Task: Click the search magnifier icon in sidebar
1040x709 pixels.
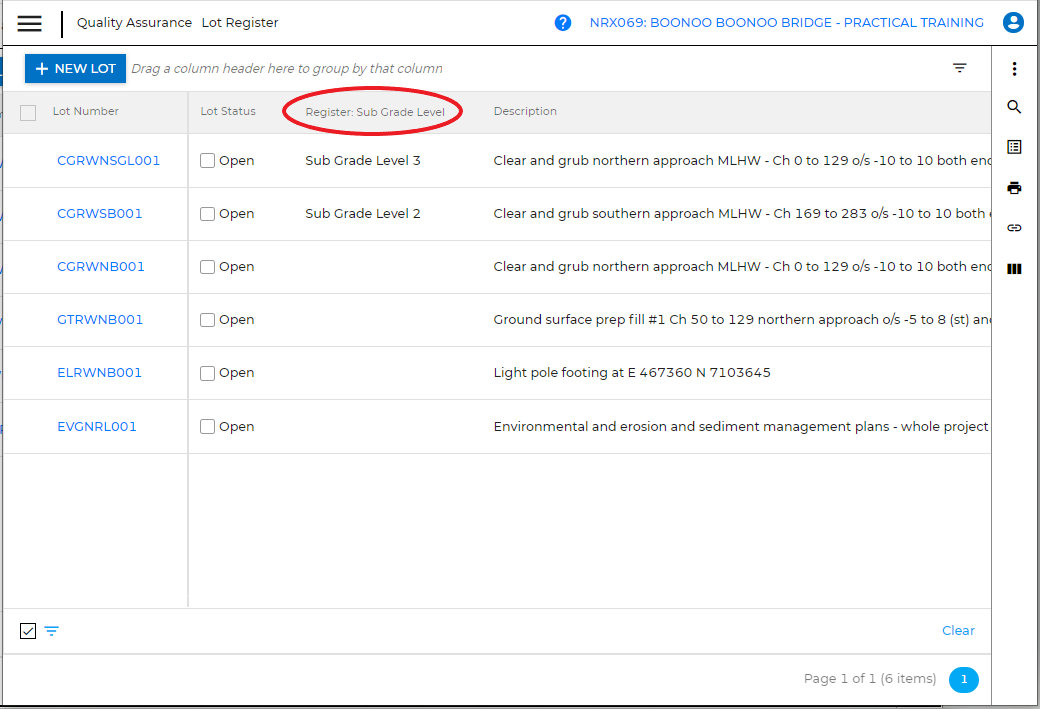Action: [x=1014, y=107]
